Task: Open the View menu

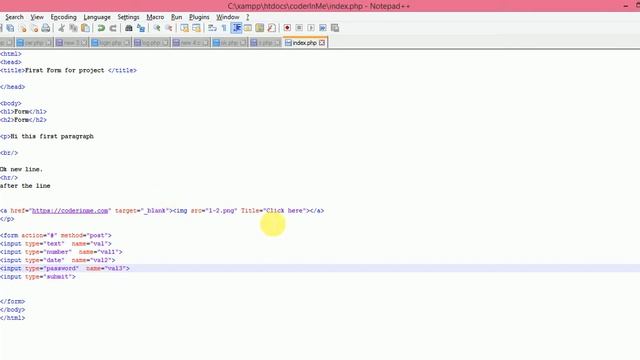Action: (x=37, y=17)
